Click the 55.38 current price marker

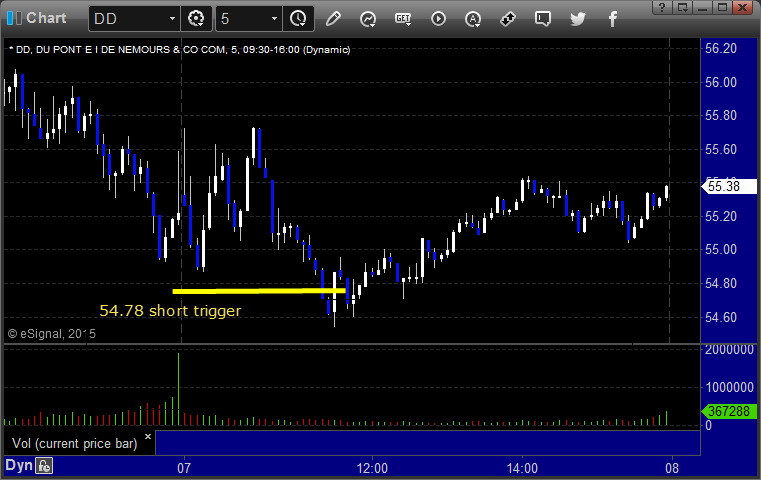[729, 186]
